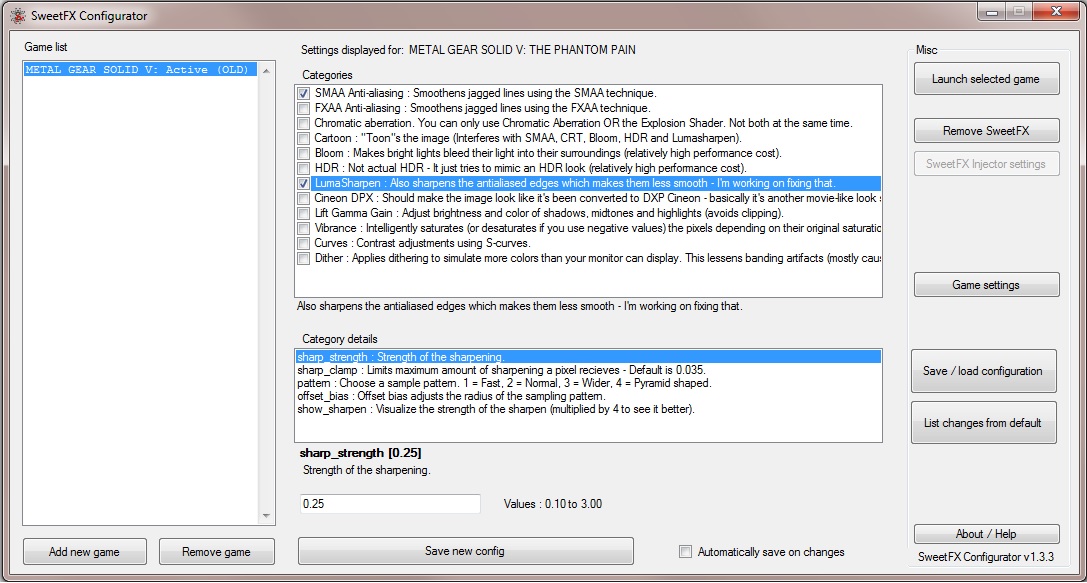
Task: Click the 0.25 value input field
Action: [390, 504]
